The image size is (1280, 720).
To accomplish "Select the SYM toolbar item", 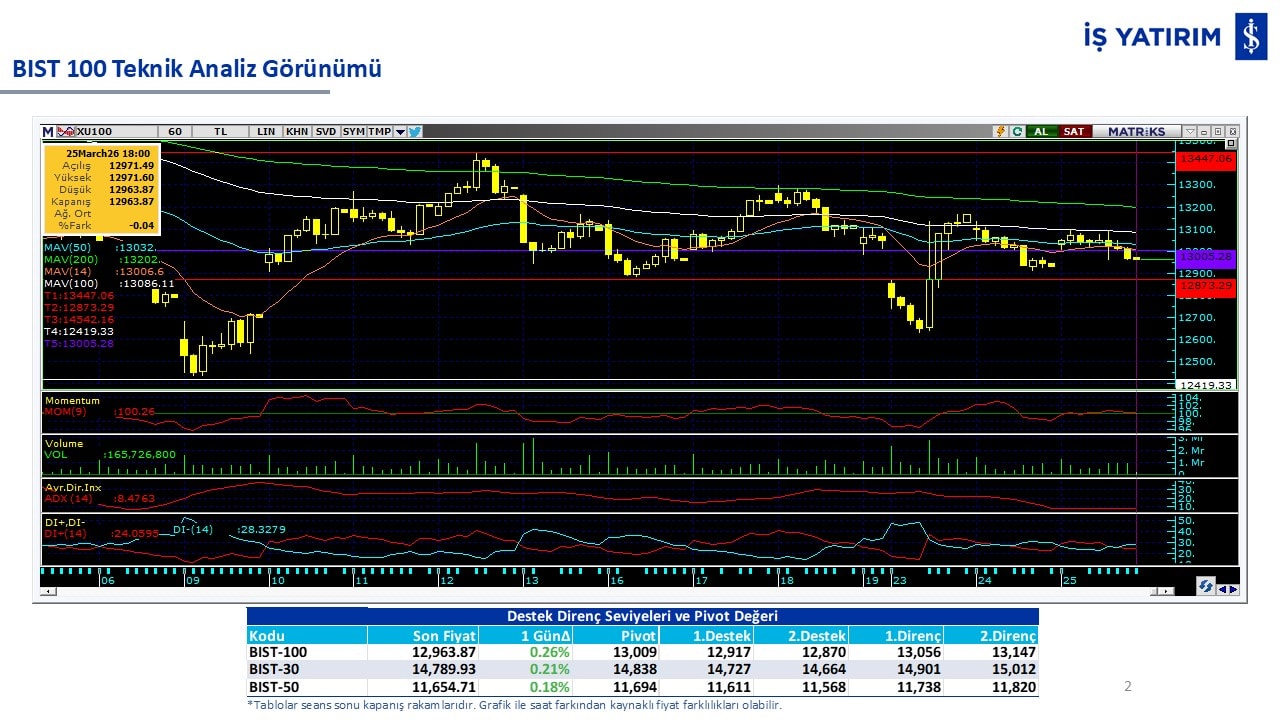I will click(x=353, y=131).
